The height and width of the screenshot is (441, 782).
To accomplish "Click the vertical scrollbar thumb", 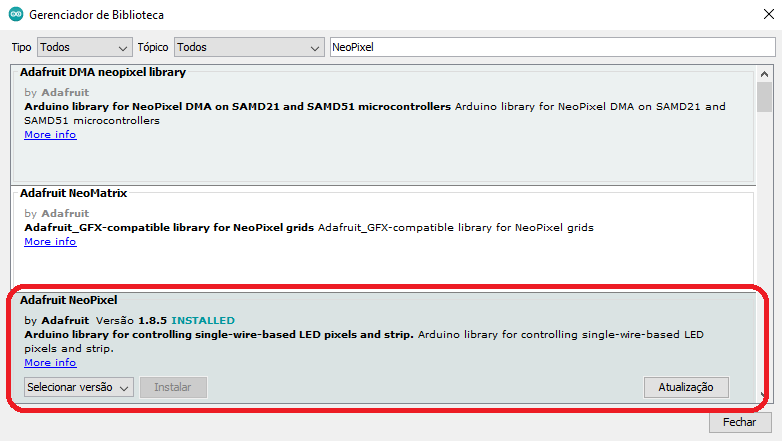I will click(764, 97).
